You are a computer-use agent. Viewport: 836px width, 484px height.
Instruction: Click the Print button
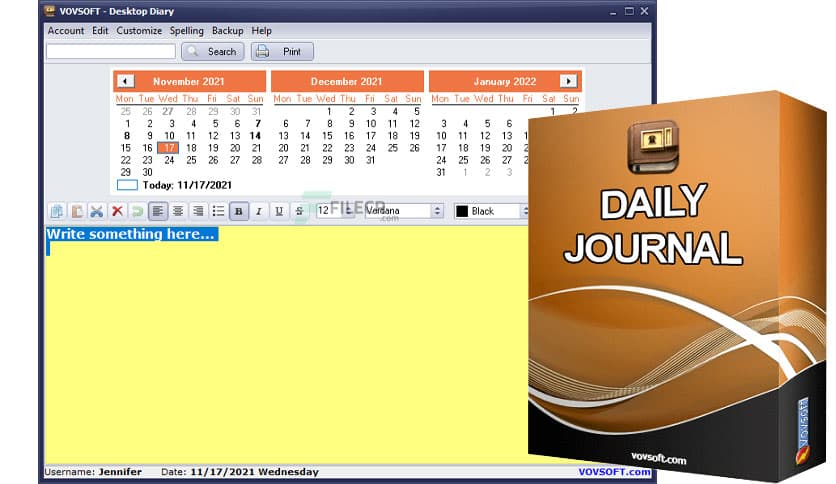coord(282,51)
